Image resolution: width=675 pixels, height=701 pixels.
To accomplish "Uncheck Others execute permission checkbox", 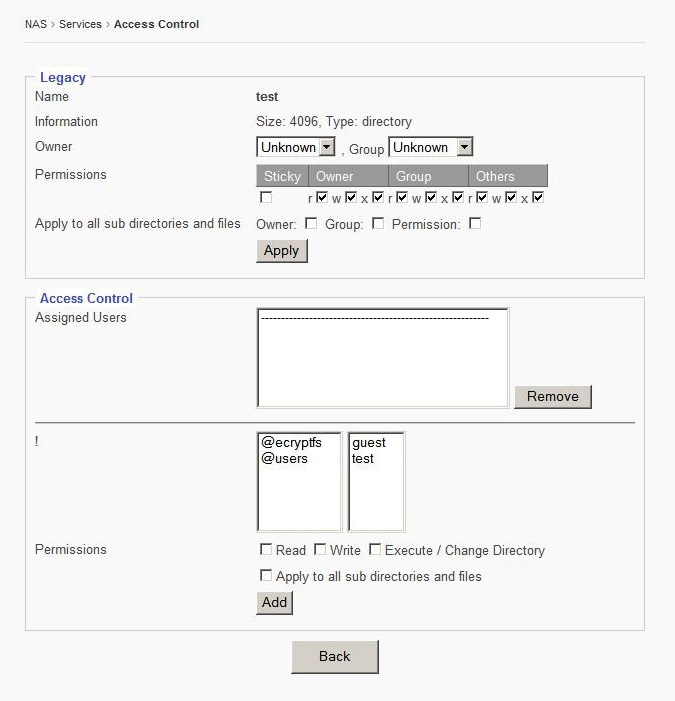I will tap(538, 198).
